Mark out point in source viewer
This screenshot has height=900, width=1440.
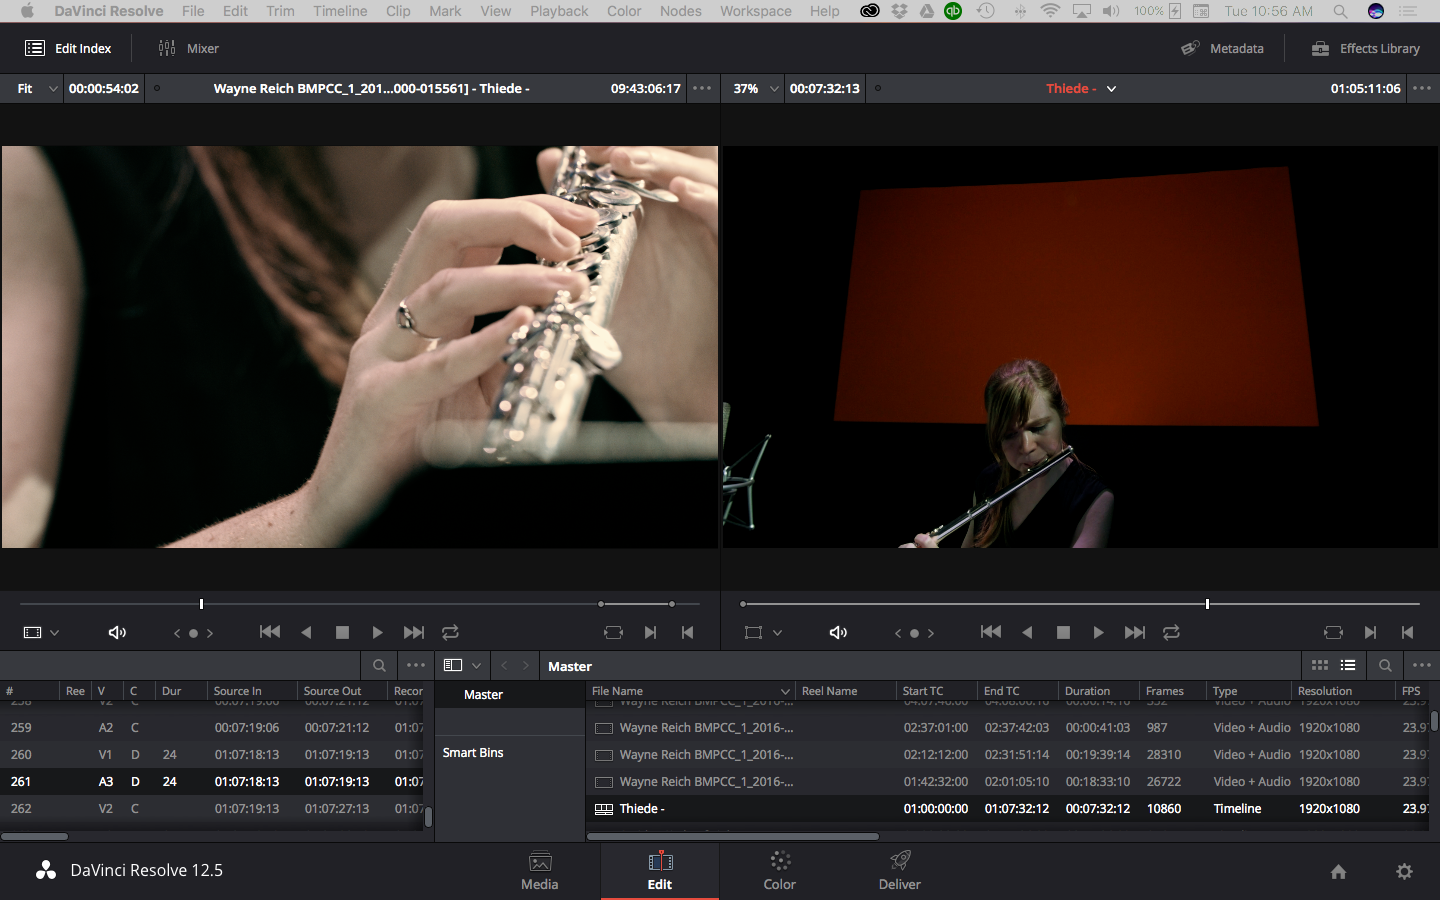pos(687,632)
